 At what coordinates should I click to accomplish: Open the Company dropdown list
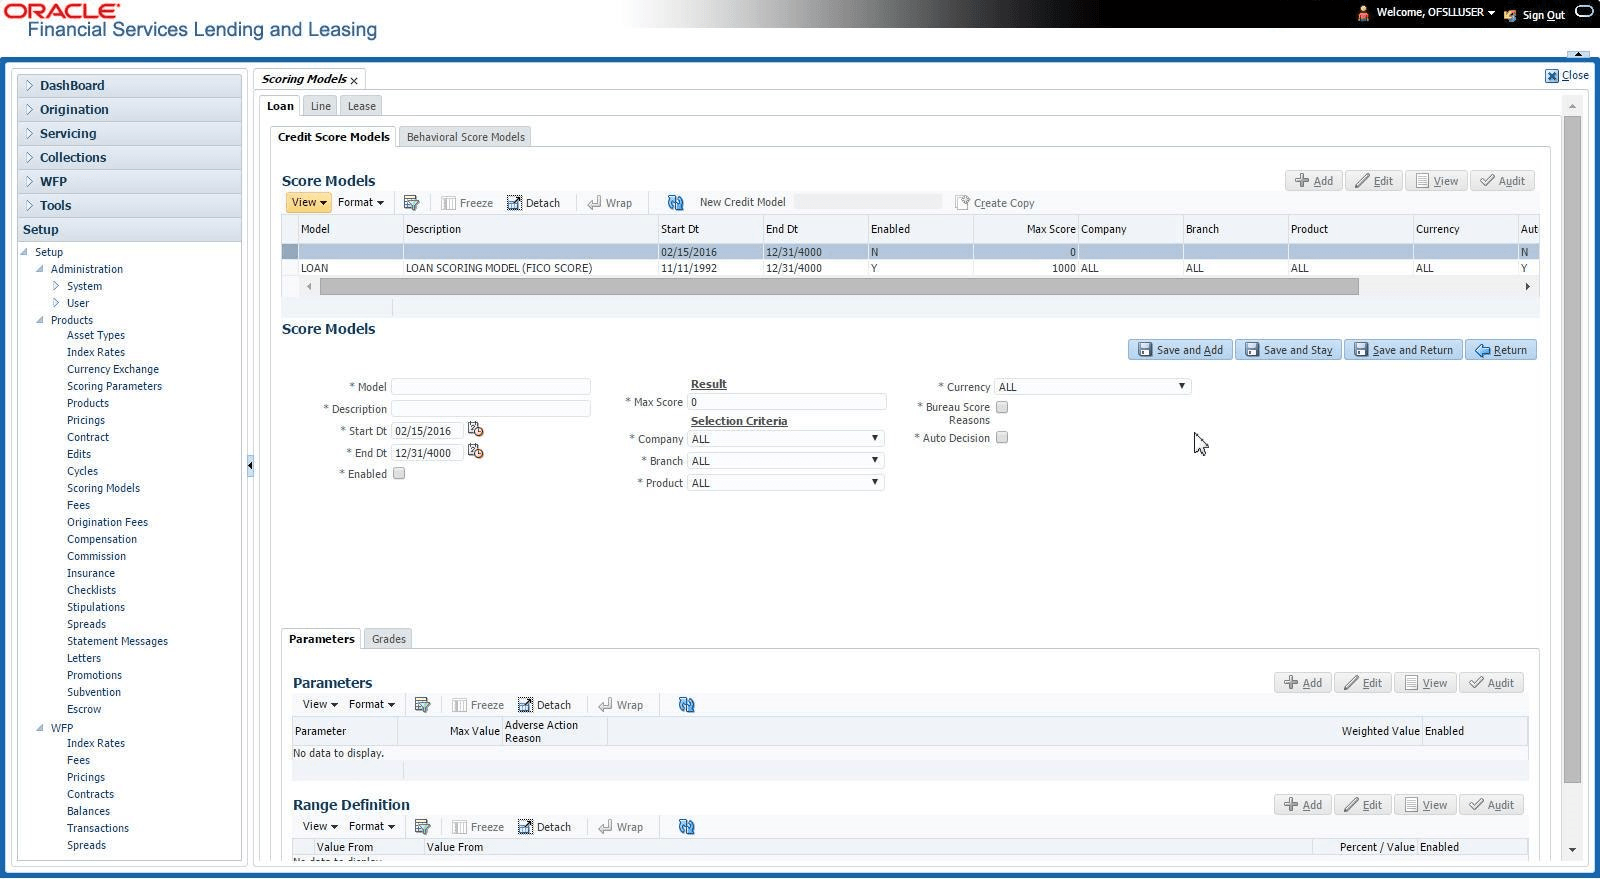click(786, 439)
